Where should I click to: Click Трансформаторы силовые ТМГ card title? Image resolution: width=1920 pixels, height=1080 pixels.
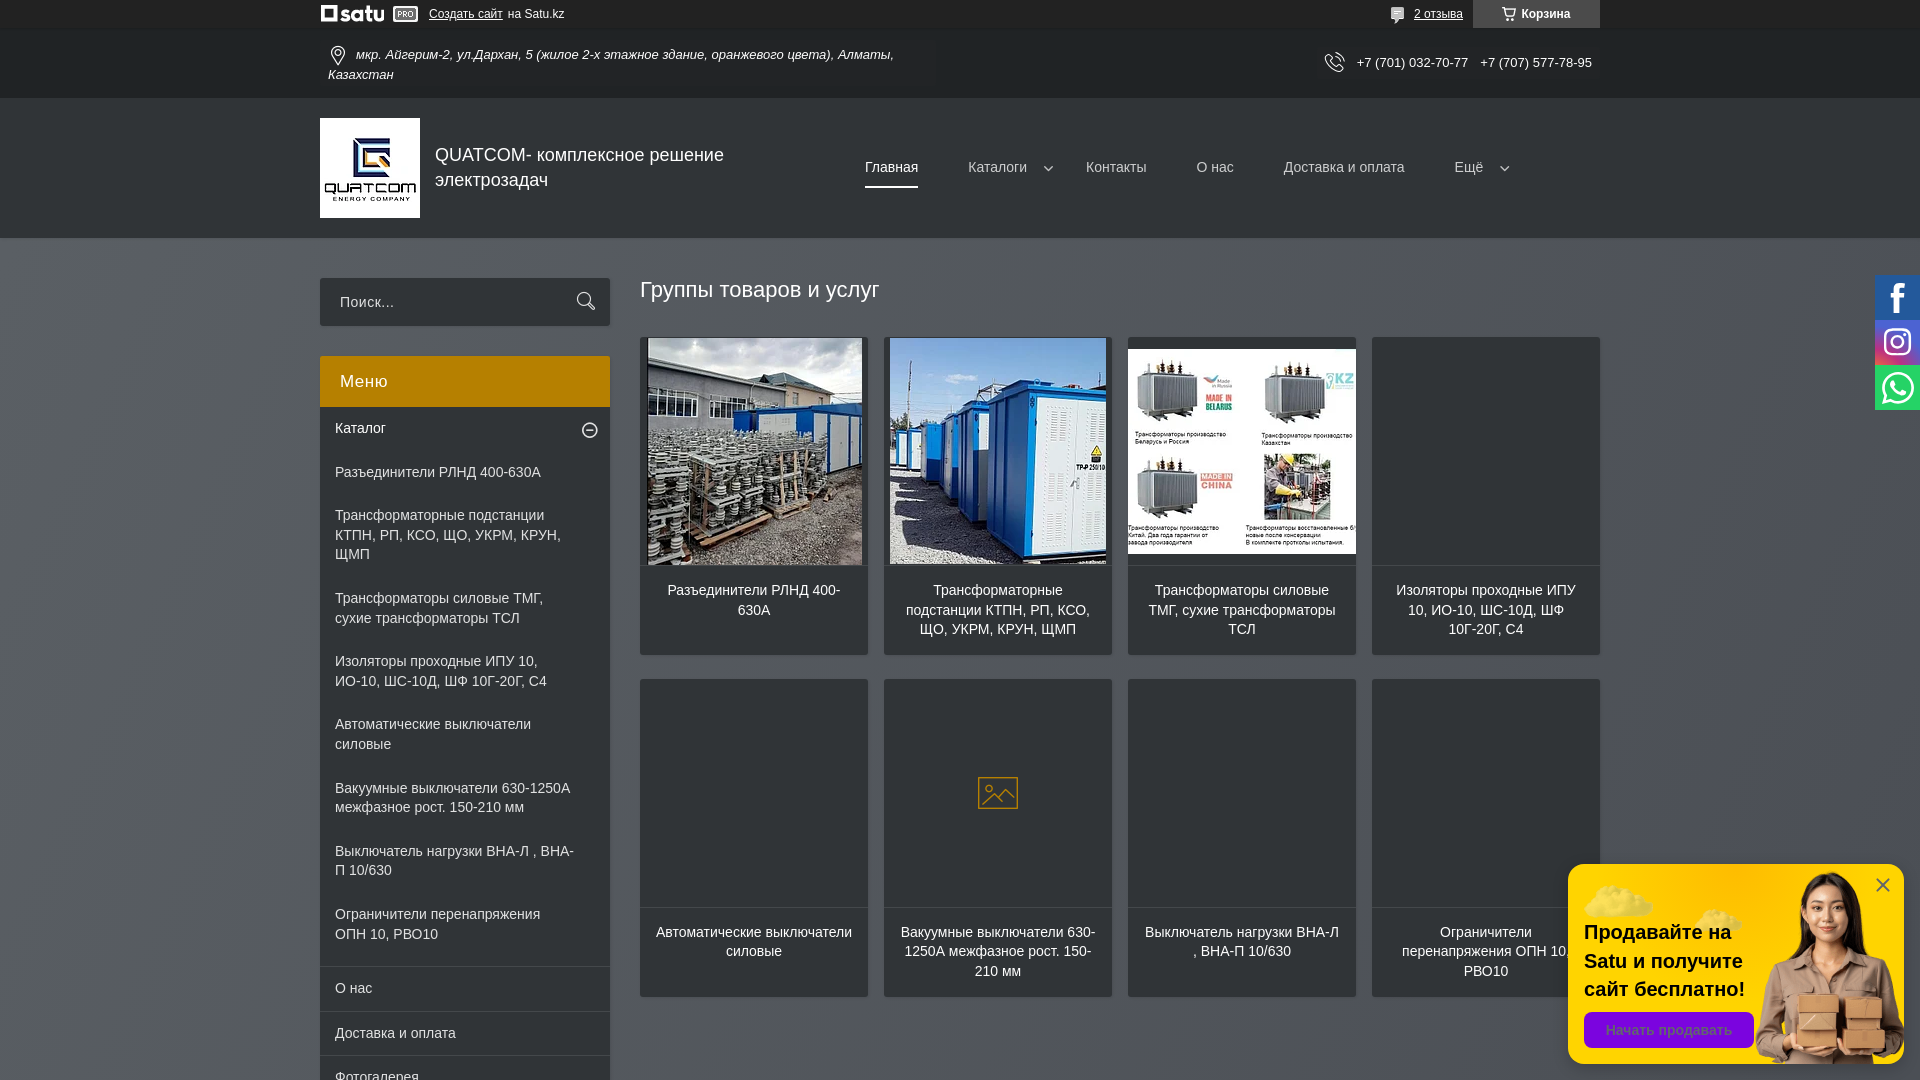[1242, 610]
